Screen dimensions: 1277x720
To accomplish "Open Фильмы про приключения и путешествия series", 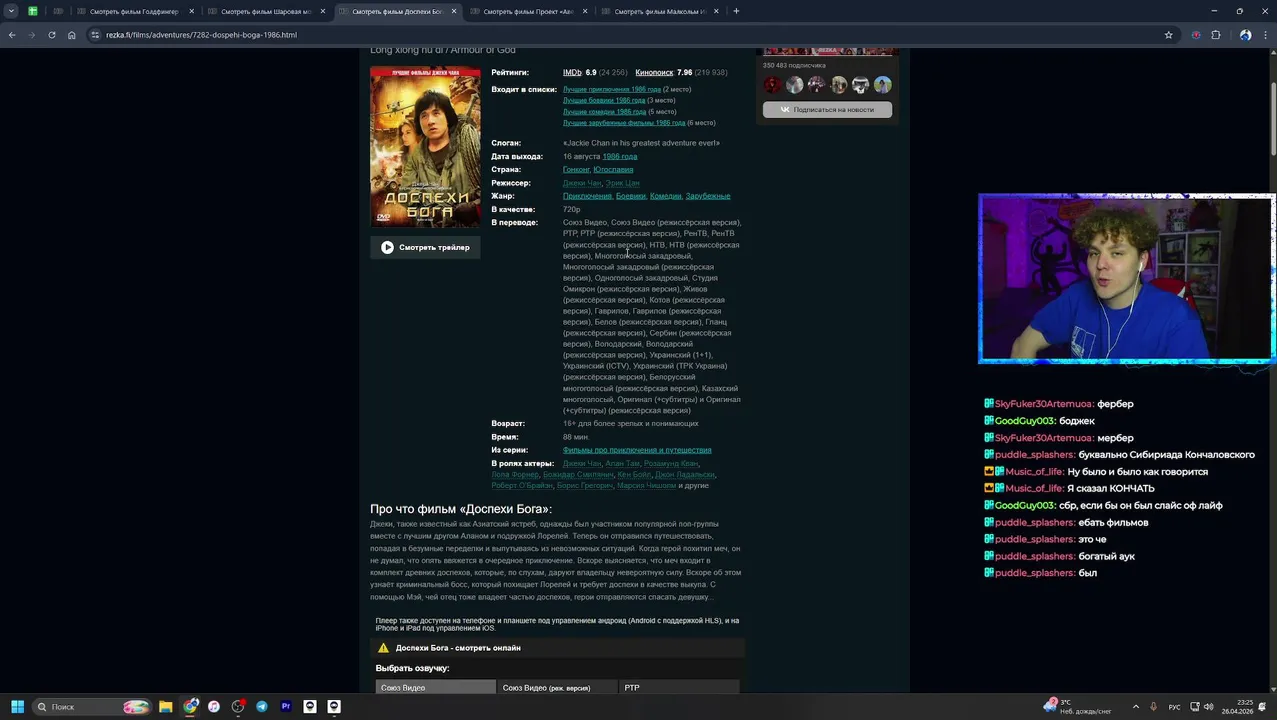I will coord(637,450).
